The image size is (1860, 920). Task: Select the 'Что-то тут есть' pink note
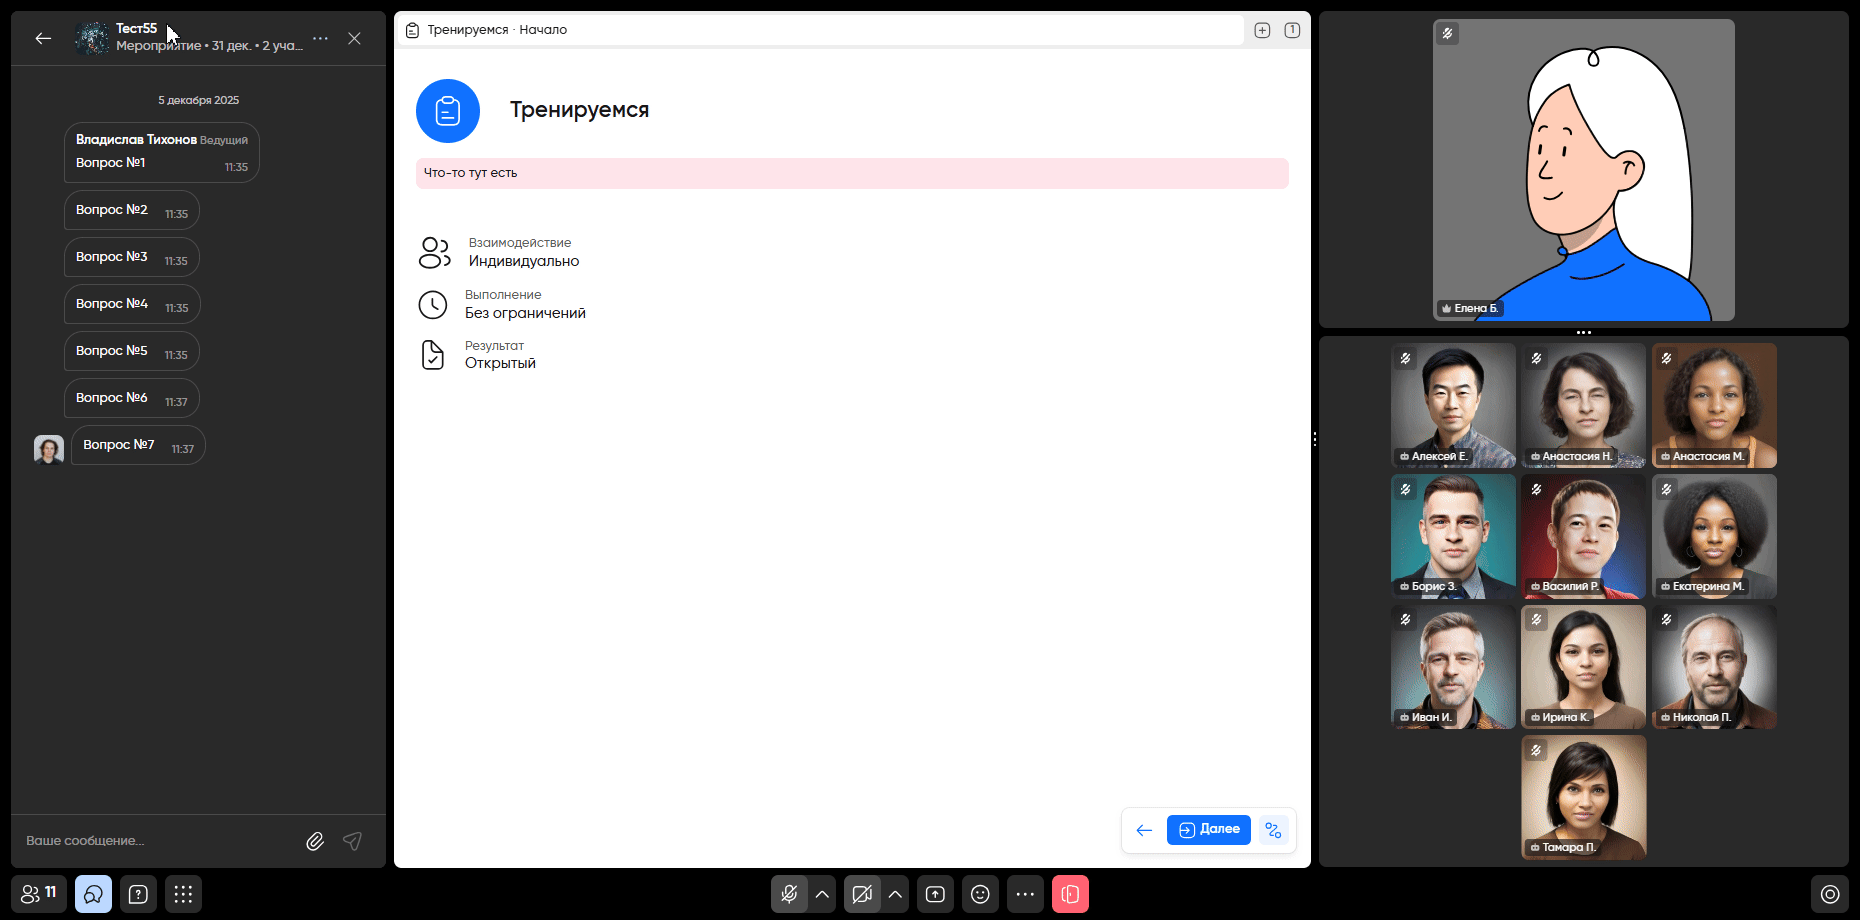(852, 173)
